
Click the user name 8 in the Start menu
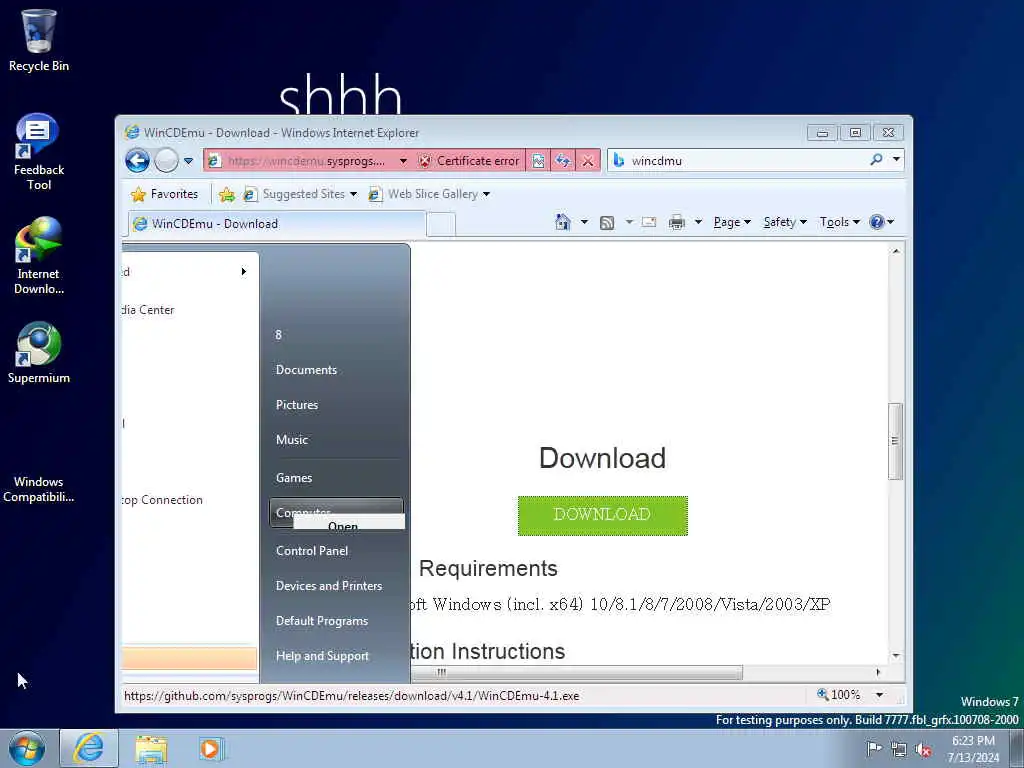point(279,335)
